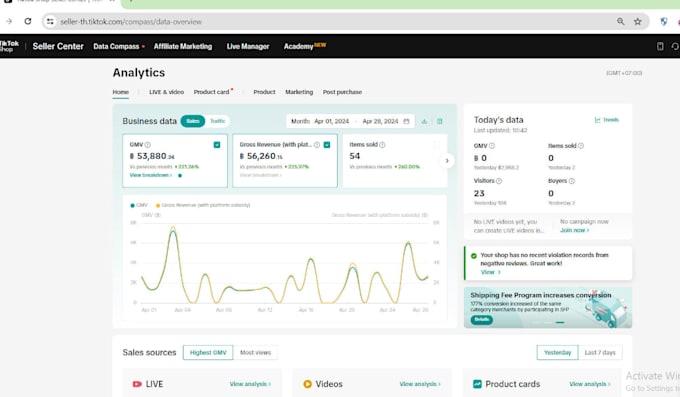This screenshot has width=680, height=397.
Task: Click the 'Last updated: 10:42' text
Action: [x=500, y=130]
